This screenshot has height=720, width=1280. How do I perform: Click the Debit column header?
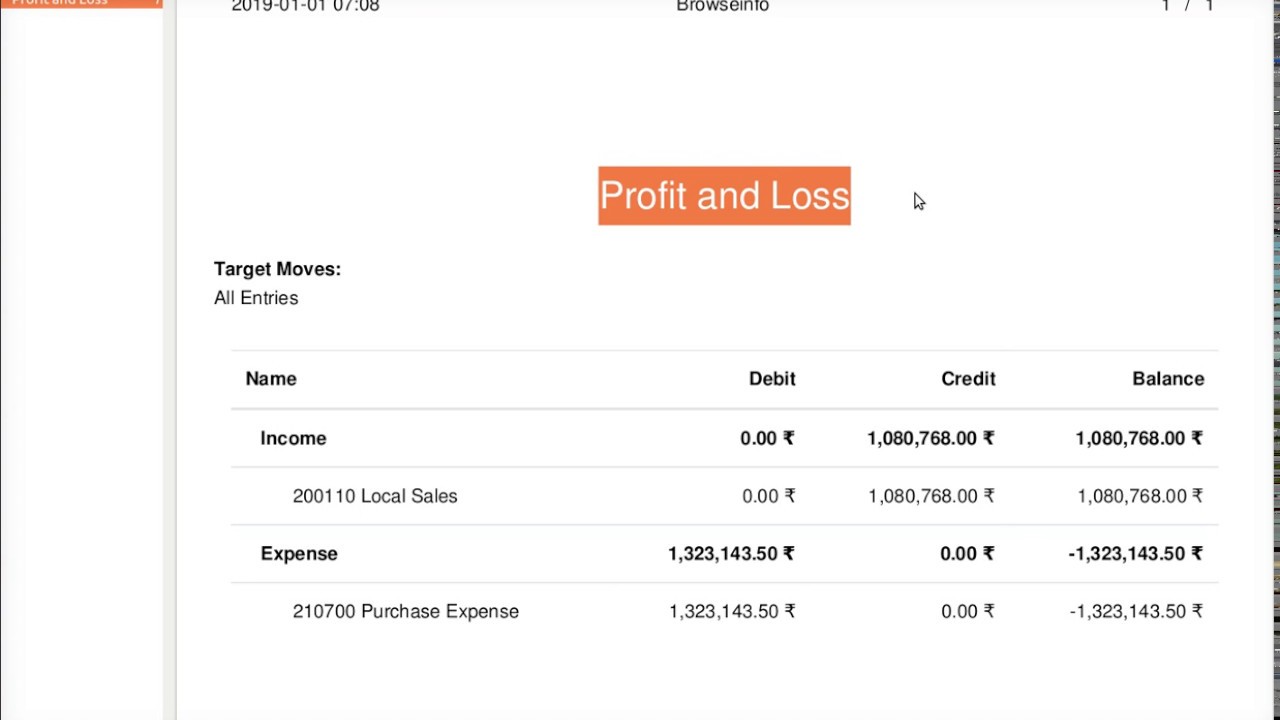772,379
